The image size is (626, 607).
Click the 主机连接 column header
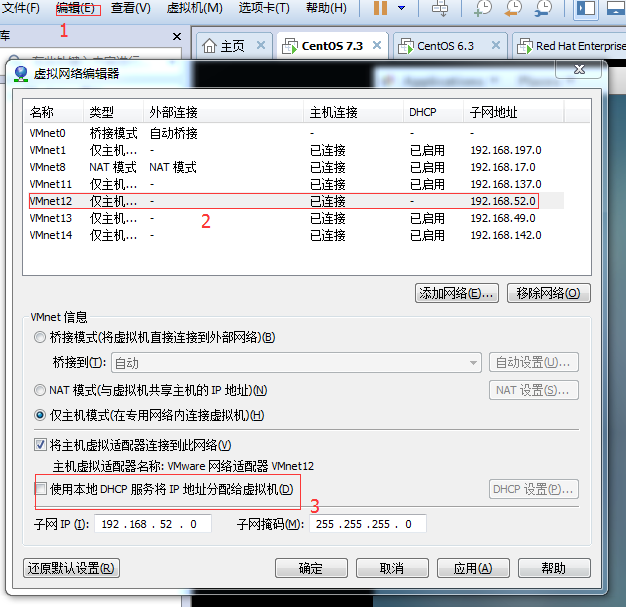click(x=354, y=112)
